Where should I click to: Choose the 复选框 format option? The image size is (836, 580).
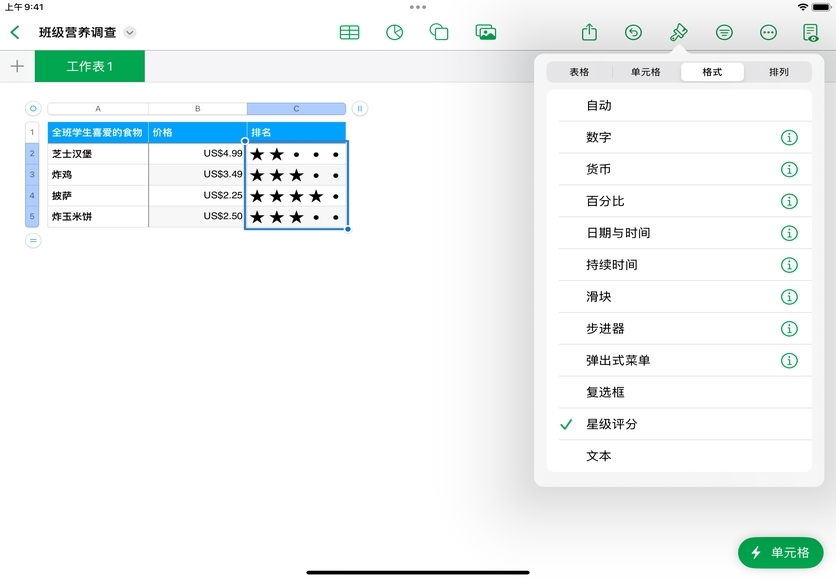click(605, 392)
